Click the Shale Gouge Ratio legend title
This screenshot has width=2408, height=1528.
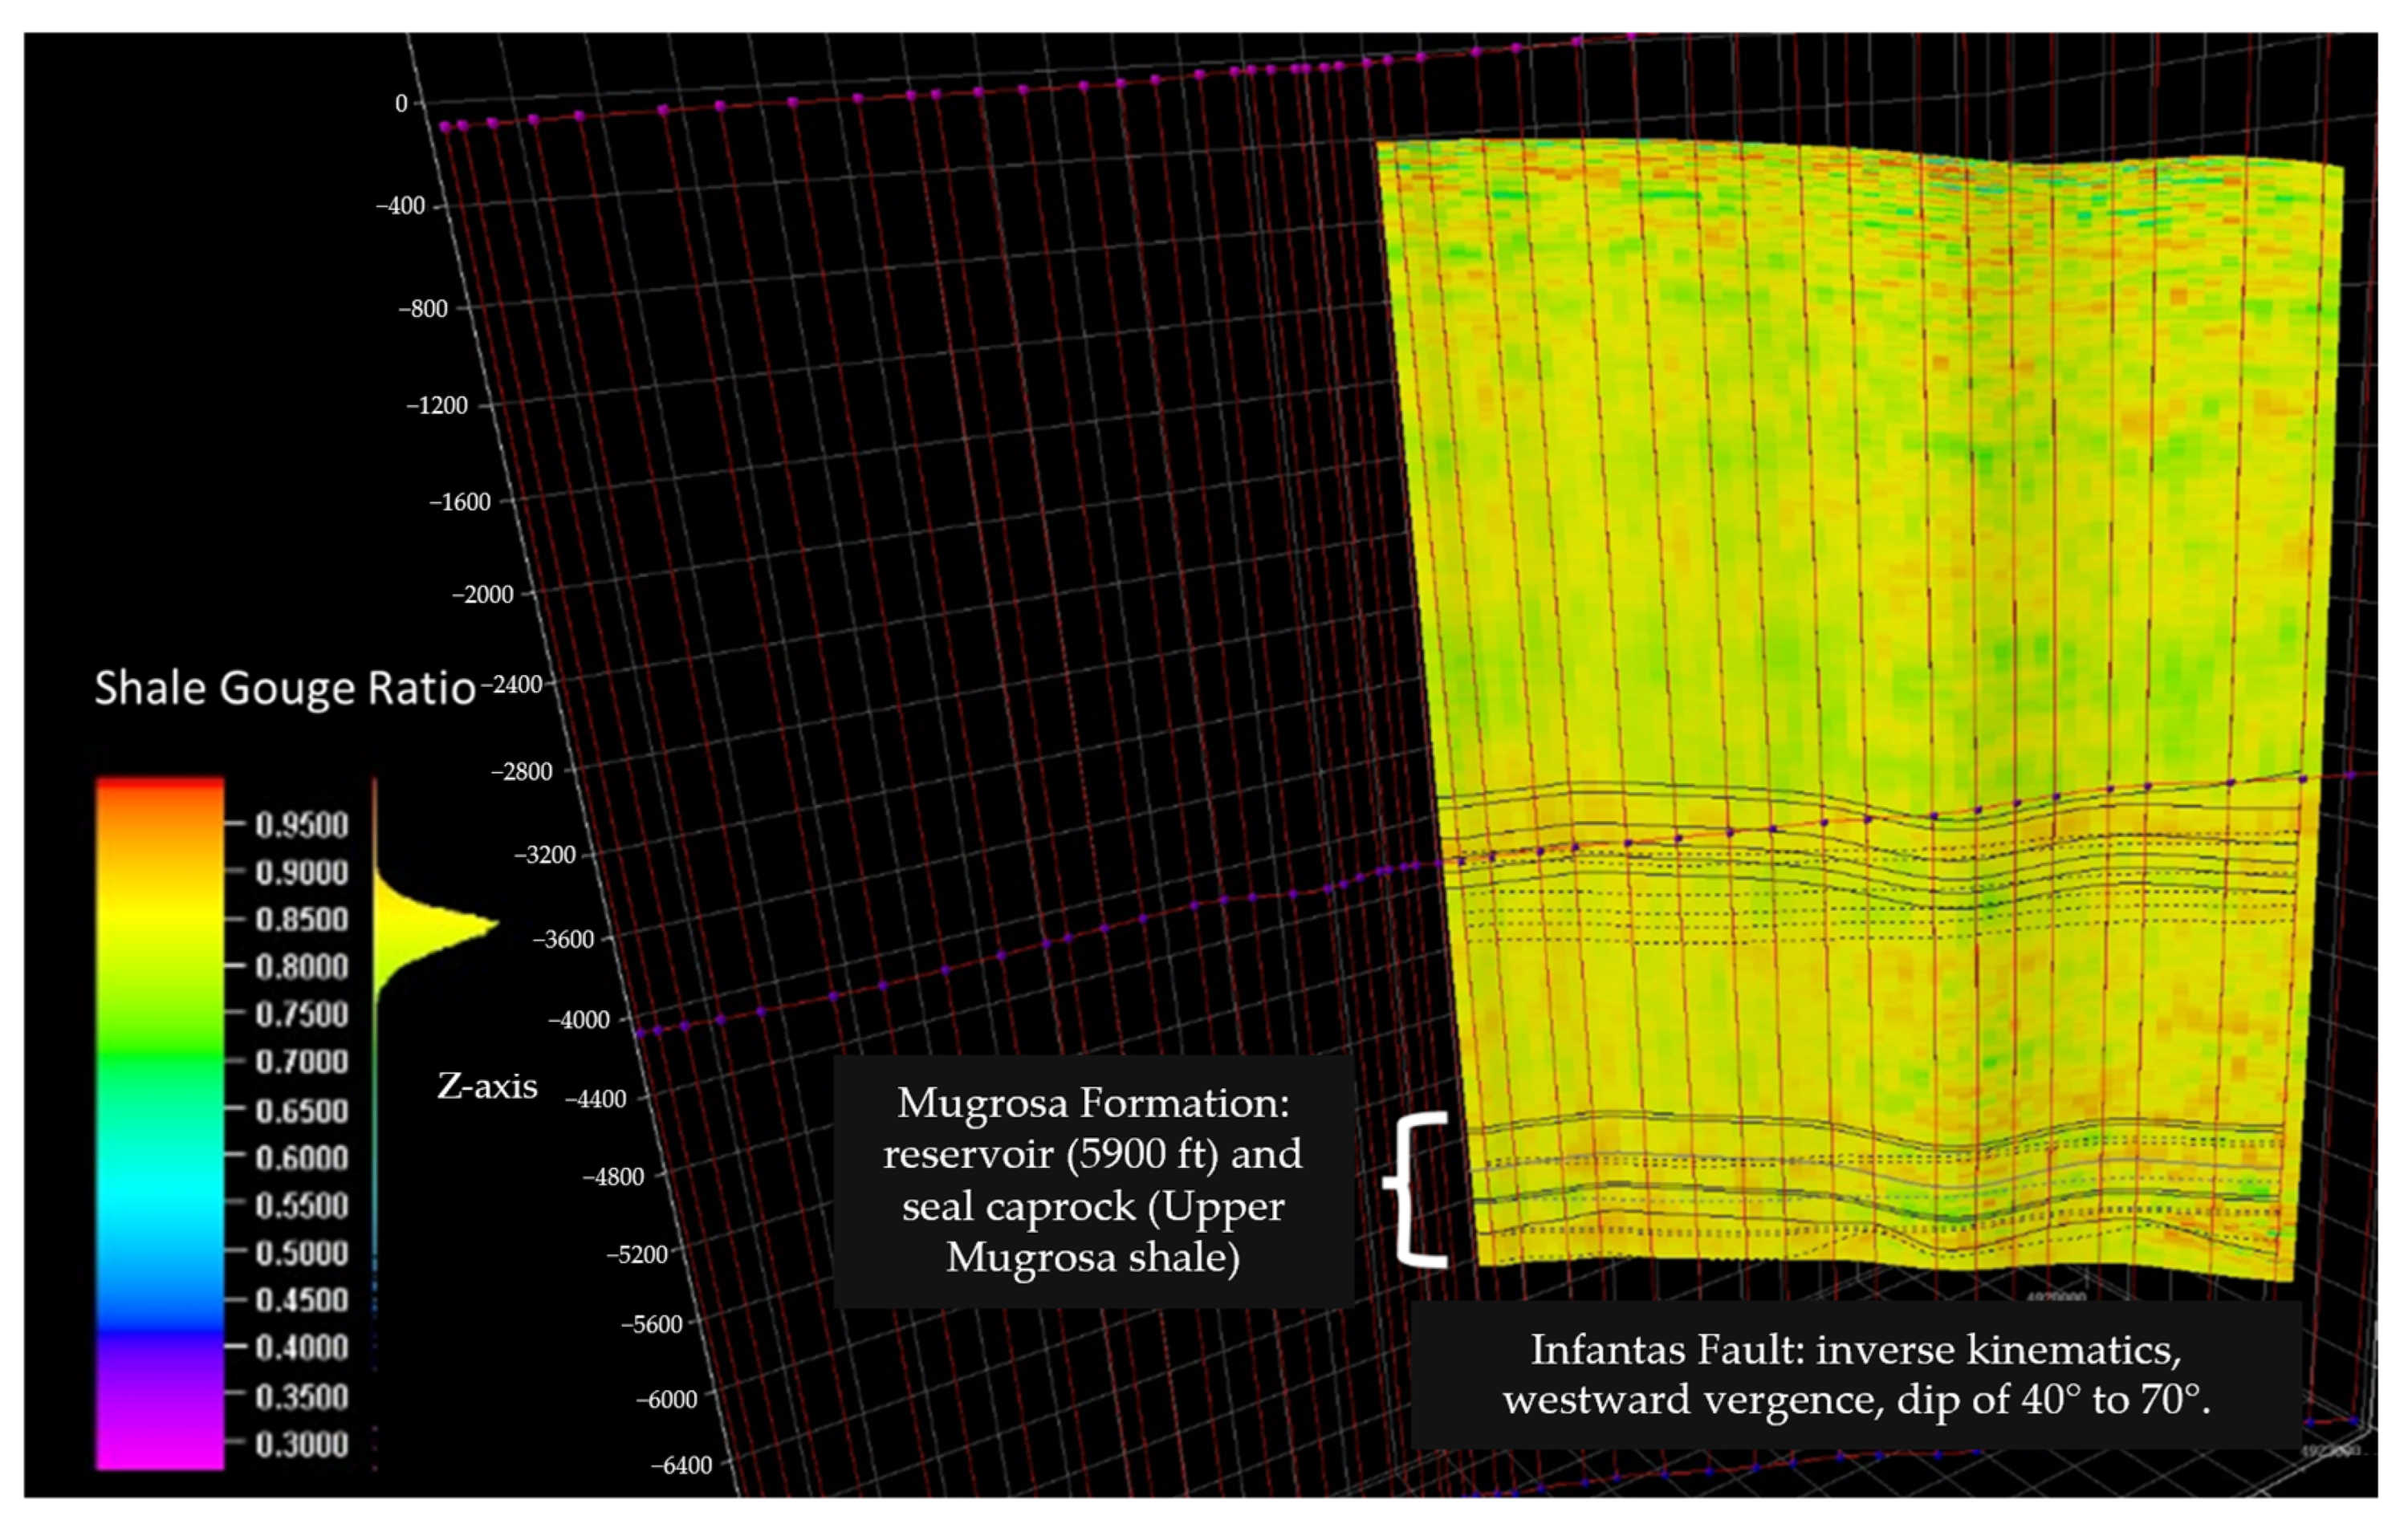pos(284,688)
